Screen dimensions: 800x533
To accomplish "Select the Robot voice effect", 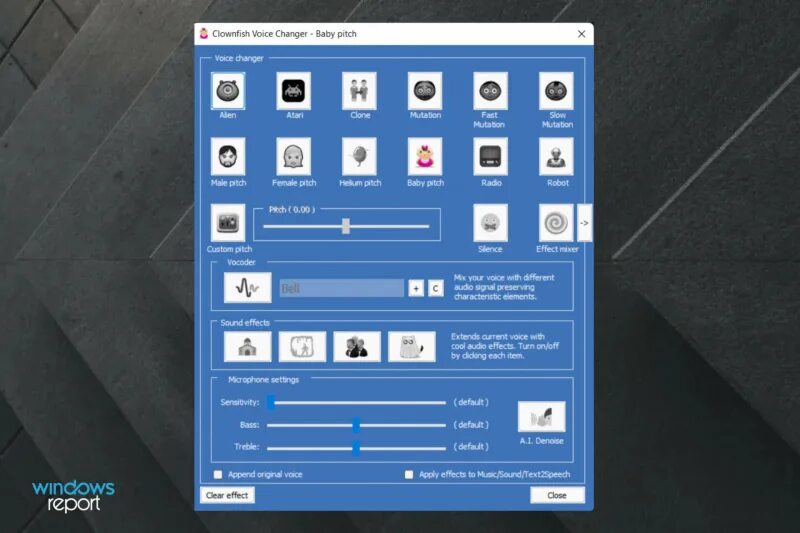I will (556, 157).
